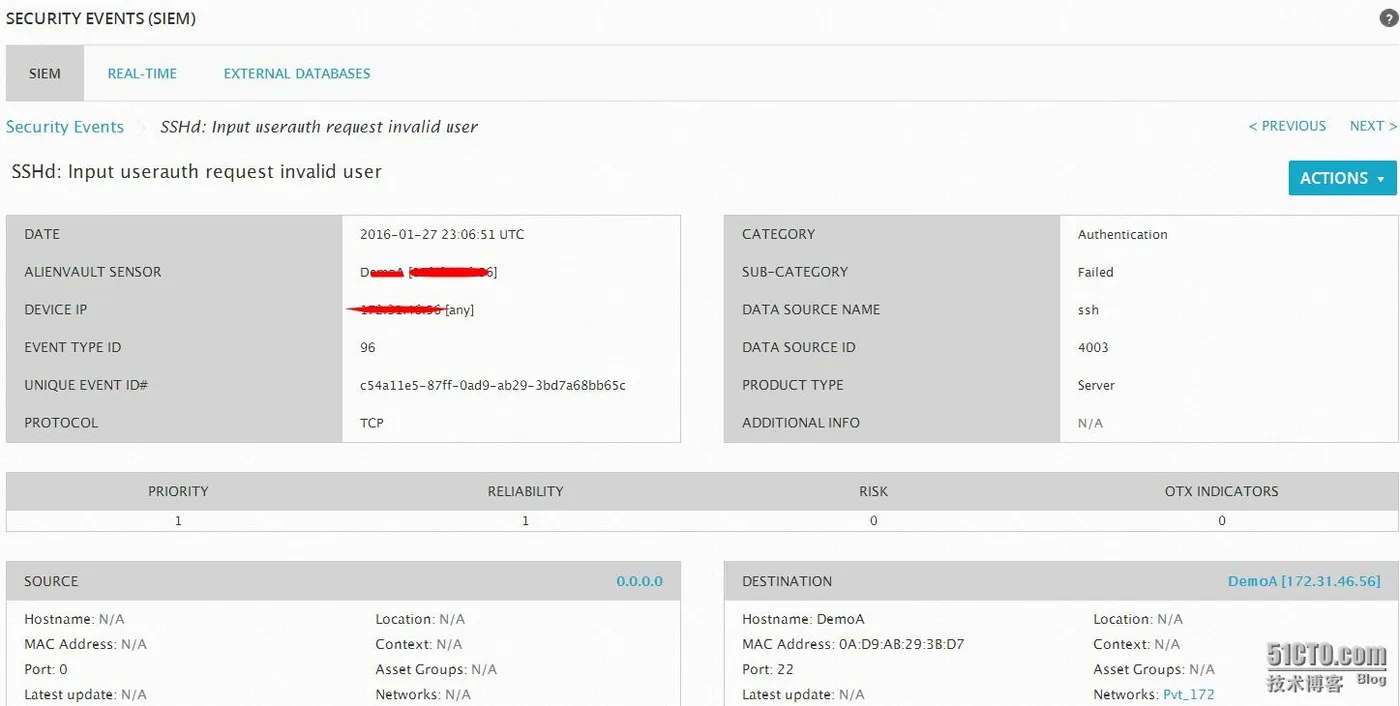Select unique event ID c54a11e5-87ff-0ad9-ab29-3bd7a68bb65c
Screen dimensions: 1400x706
tap(493, 385)
